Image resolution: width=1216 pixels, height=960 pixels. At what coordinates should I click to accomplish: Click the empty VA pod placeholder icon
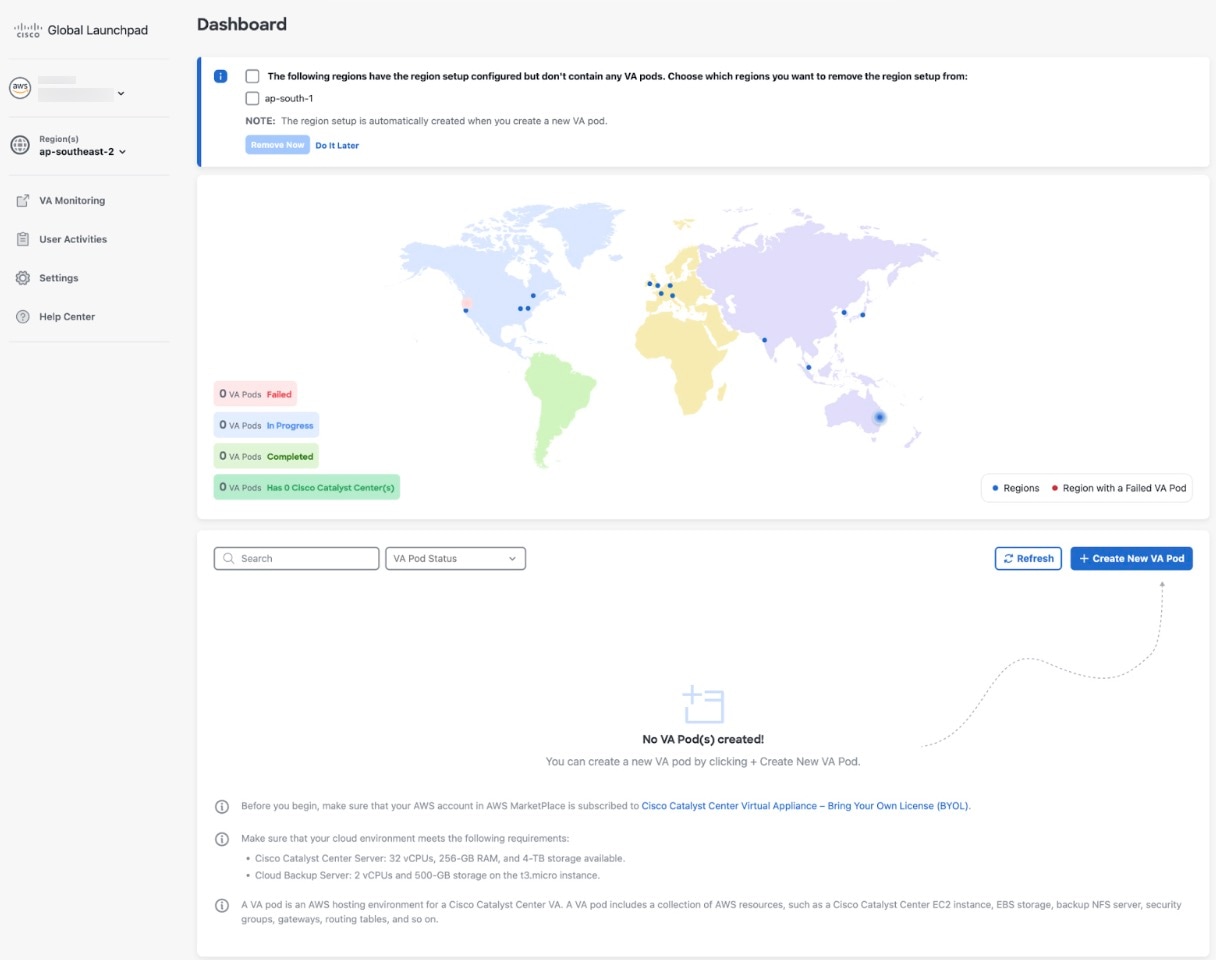pyautogui.click(x=703, y=705)
